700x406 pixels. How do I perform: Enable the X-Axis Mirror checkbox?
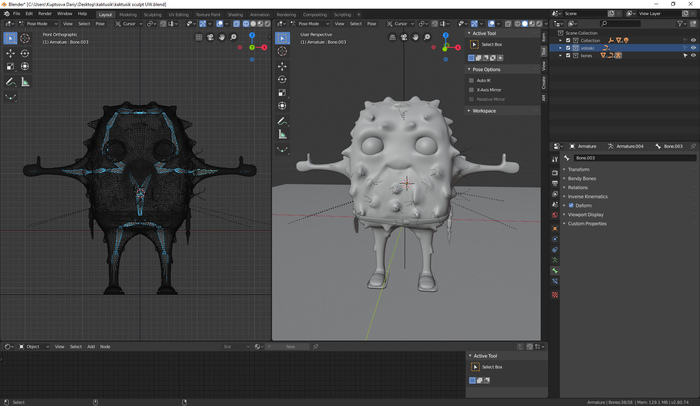point(472,90)
